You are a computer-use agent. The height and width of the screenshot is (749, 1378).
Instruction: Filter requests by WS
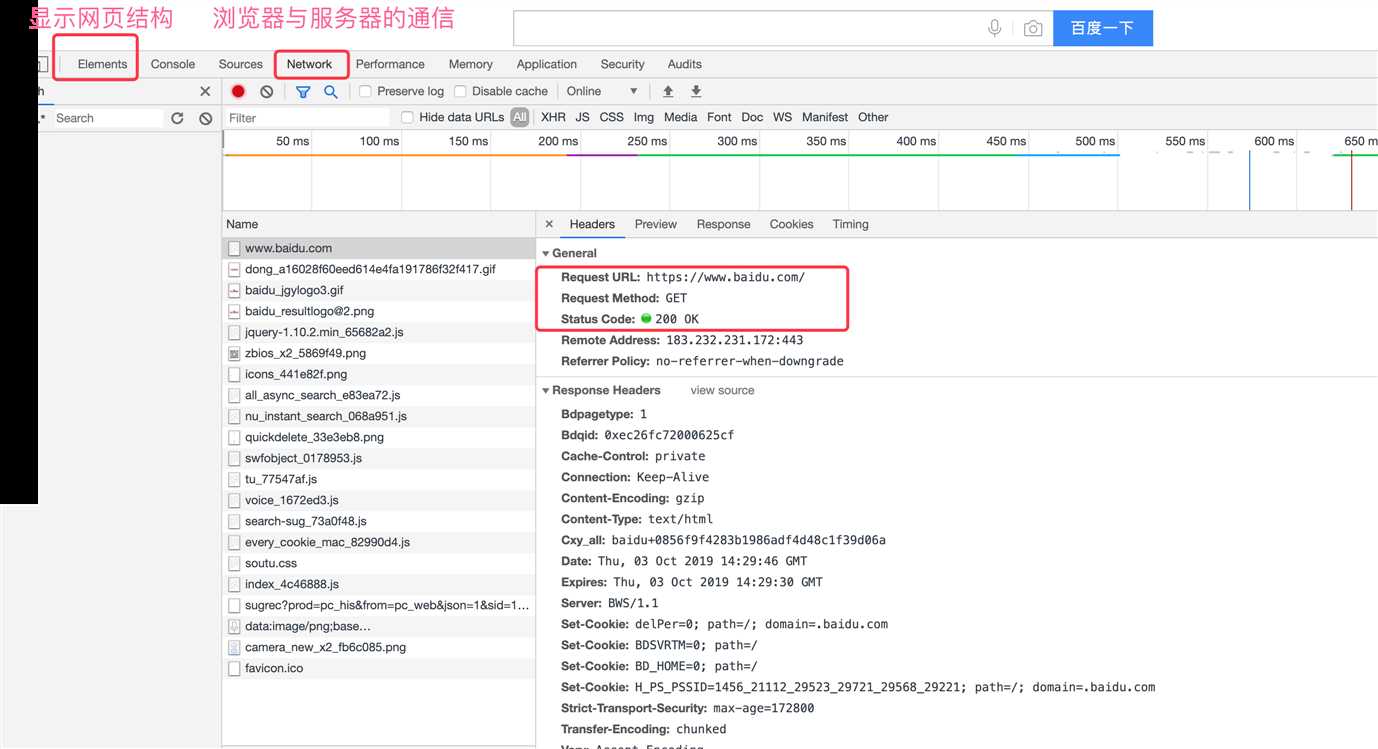(x=782, y=117)
